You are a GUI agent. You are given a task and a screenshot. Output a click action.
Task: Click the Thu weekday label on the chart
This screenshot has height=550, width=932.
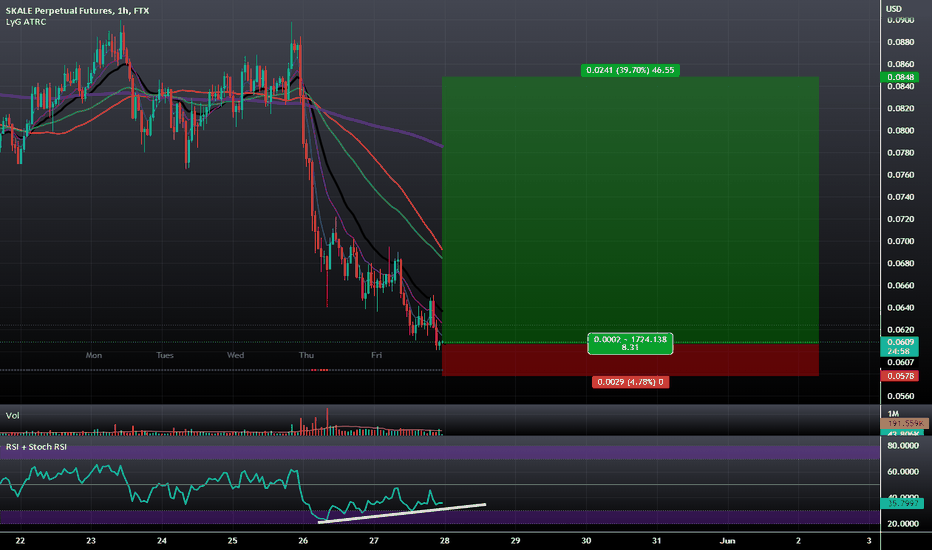306,355
